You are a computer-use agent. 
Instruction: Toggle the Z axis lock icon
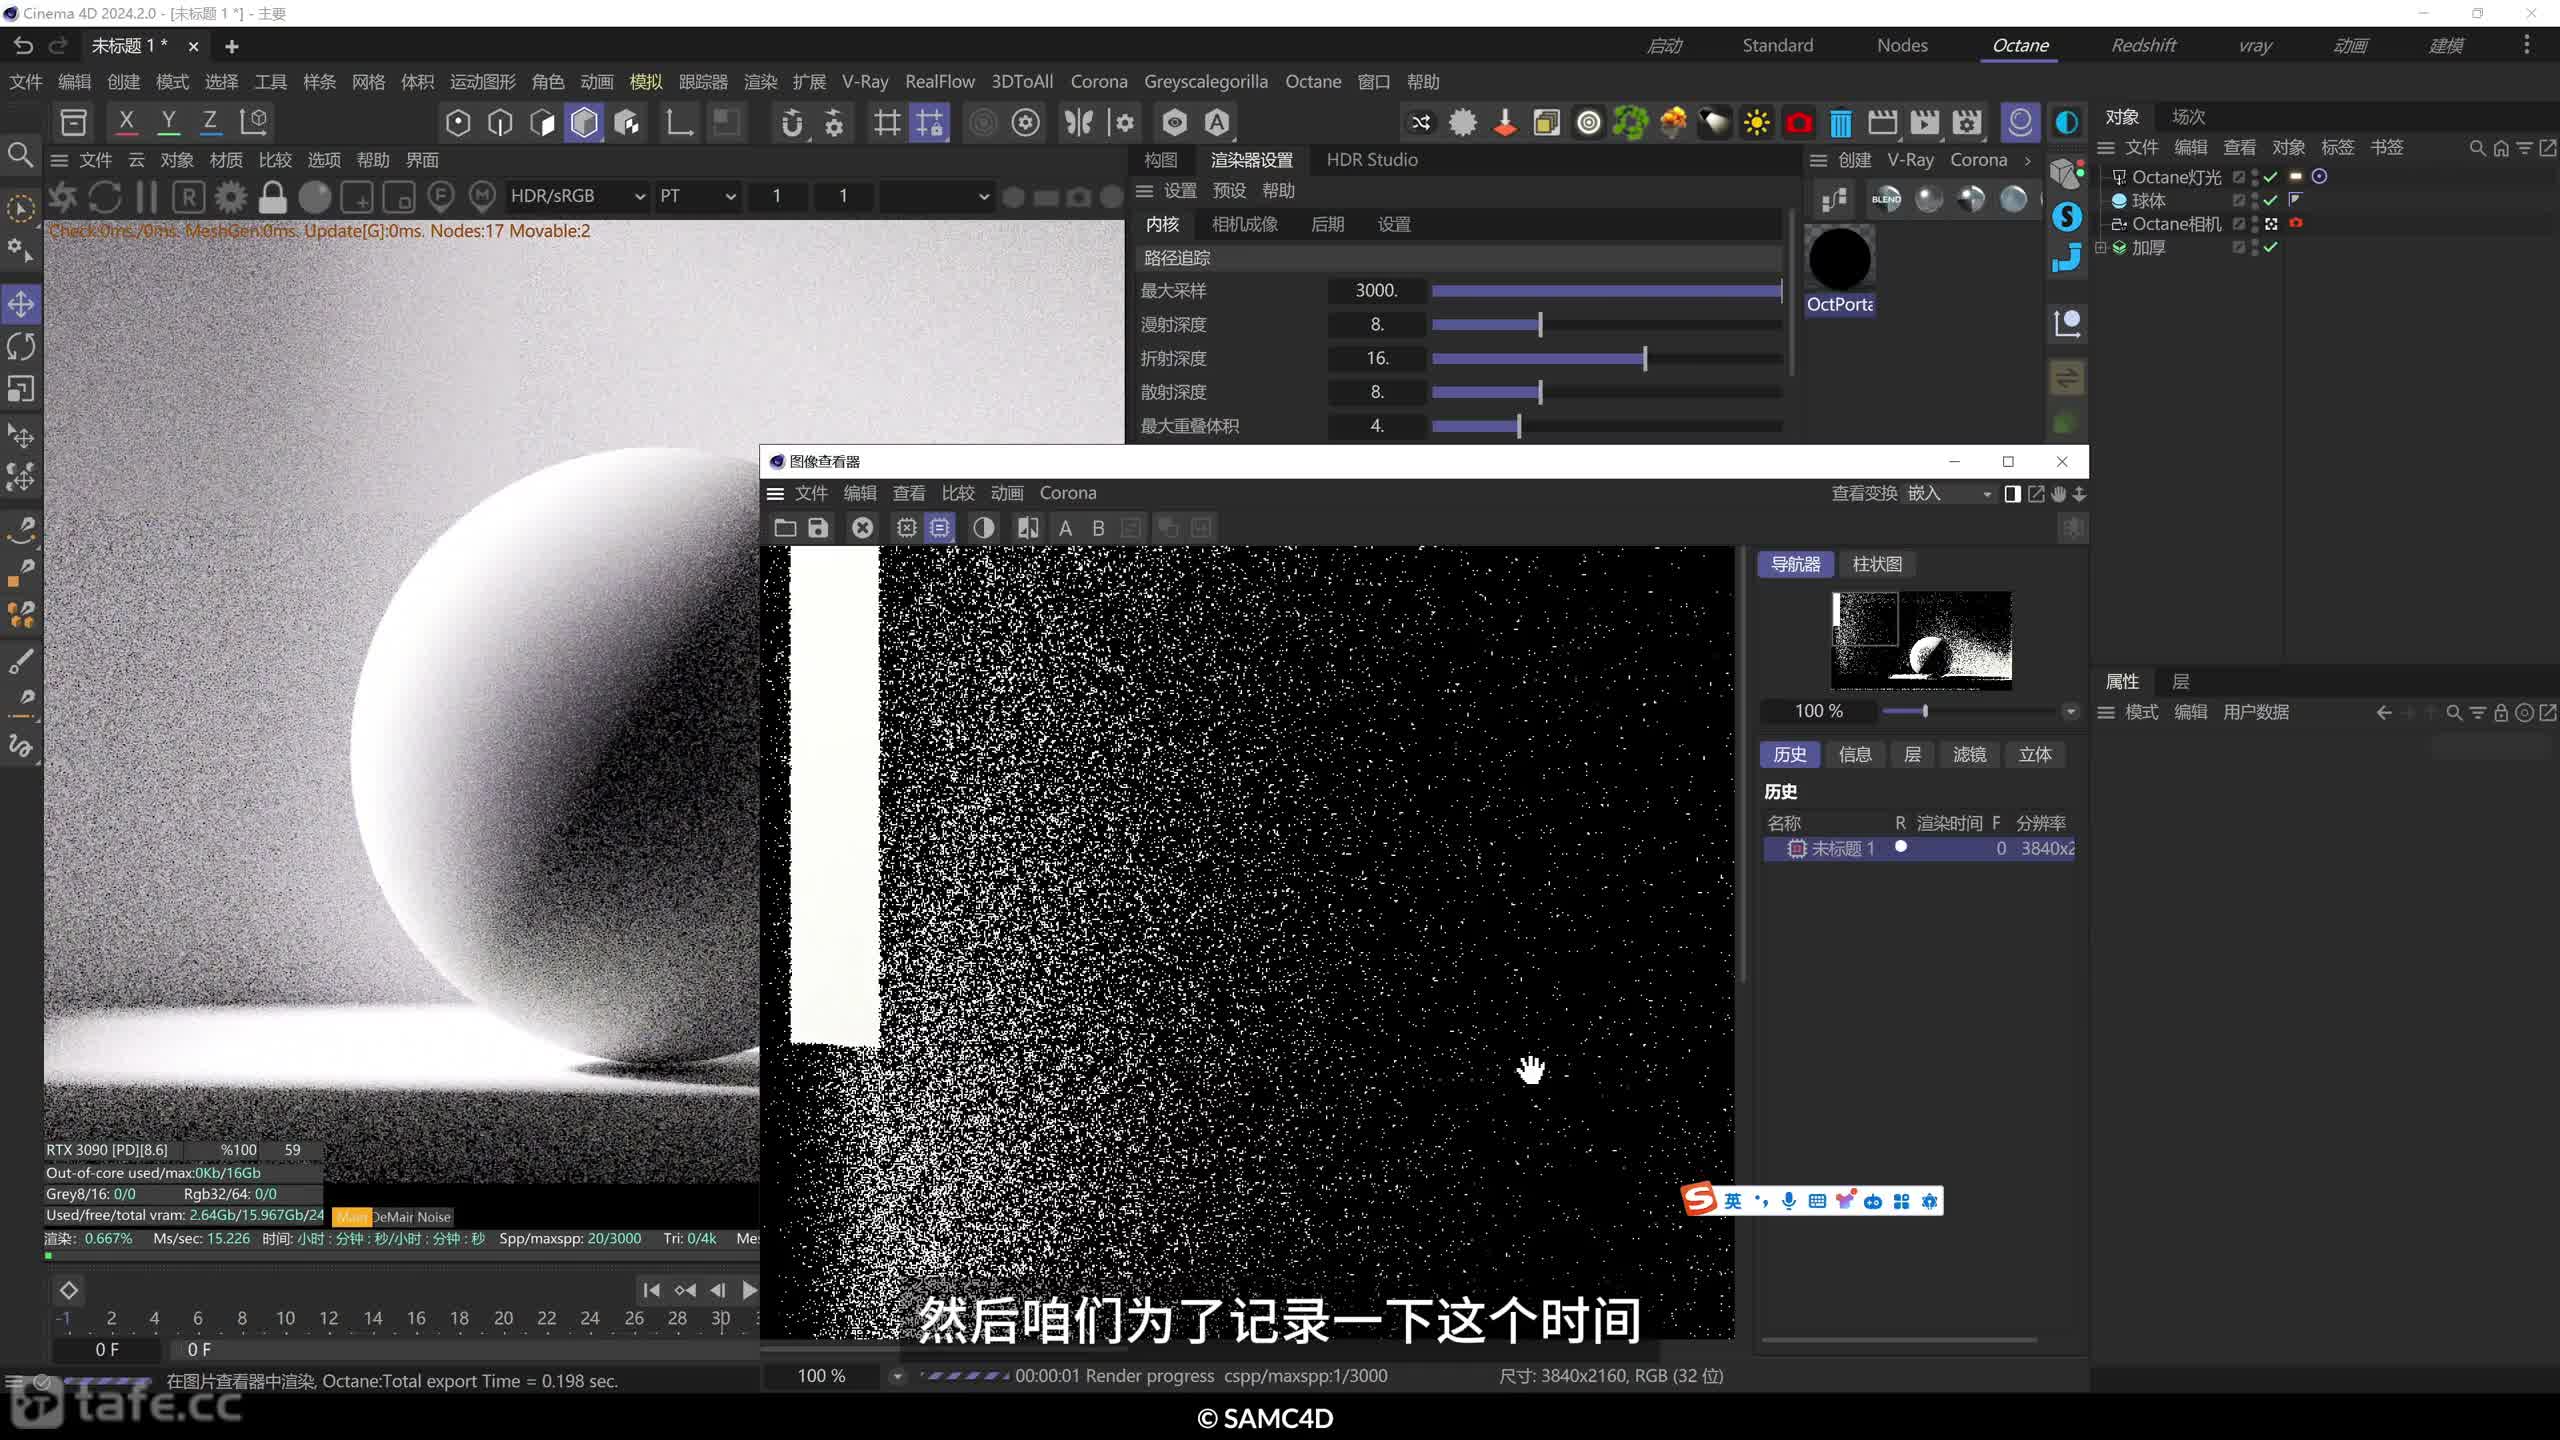click(210, 122)
